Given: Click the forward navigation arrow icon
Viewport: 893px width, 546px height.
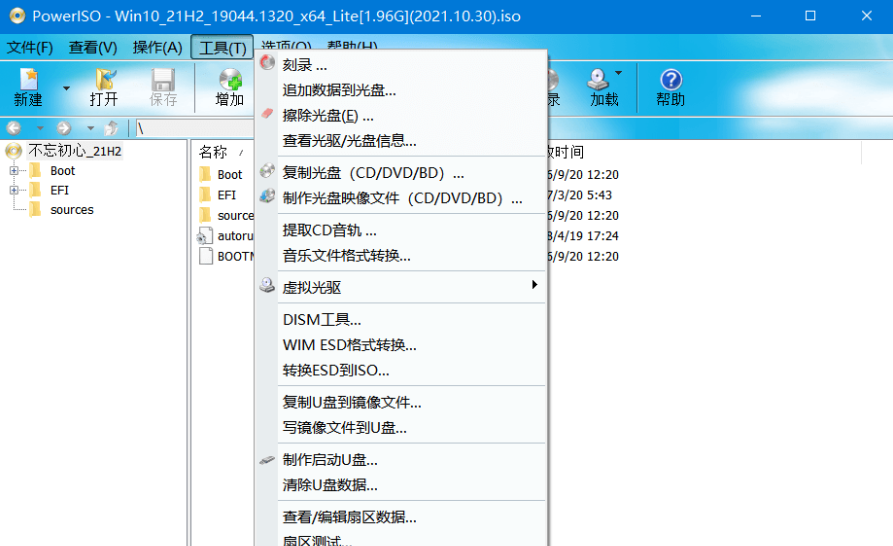Looking at the screenshot, I should (x=64, y=128).
